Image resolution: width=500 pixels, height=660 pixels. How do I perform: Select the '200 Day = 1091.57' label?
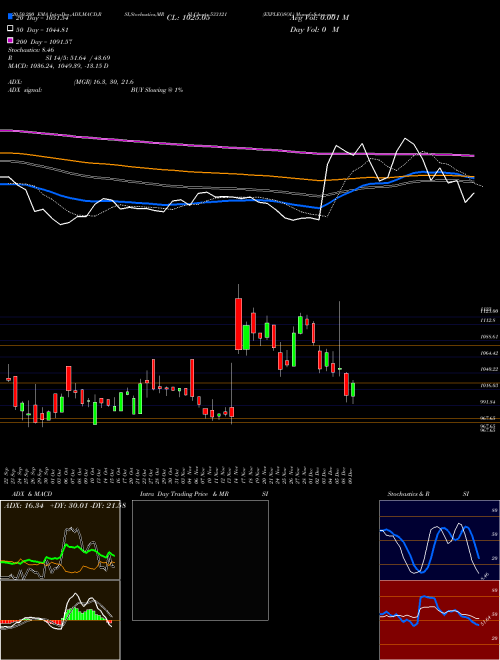coord(44,42)
